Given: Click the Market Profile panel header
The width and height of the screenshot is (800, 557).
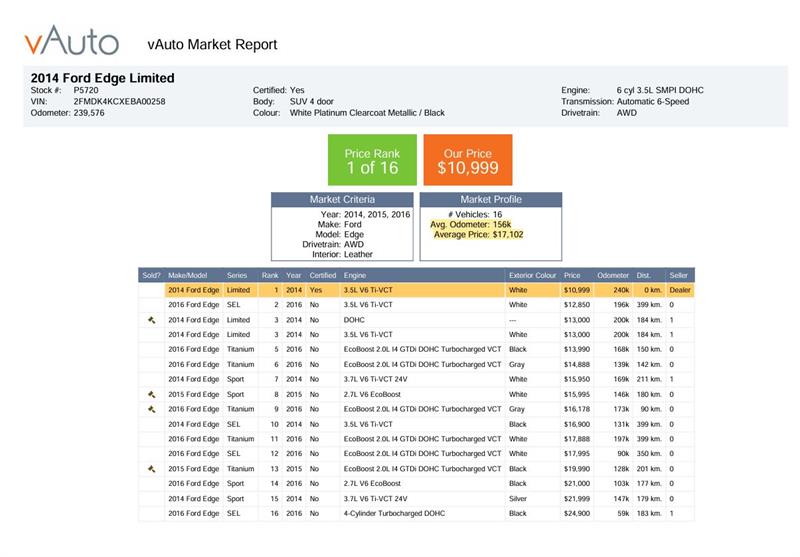Looking at the screenshot, I should (491, 199).
